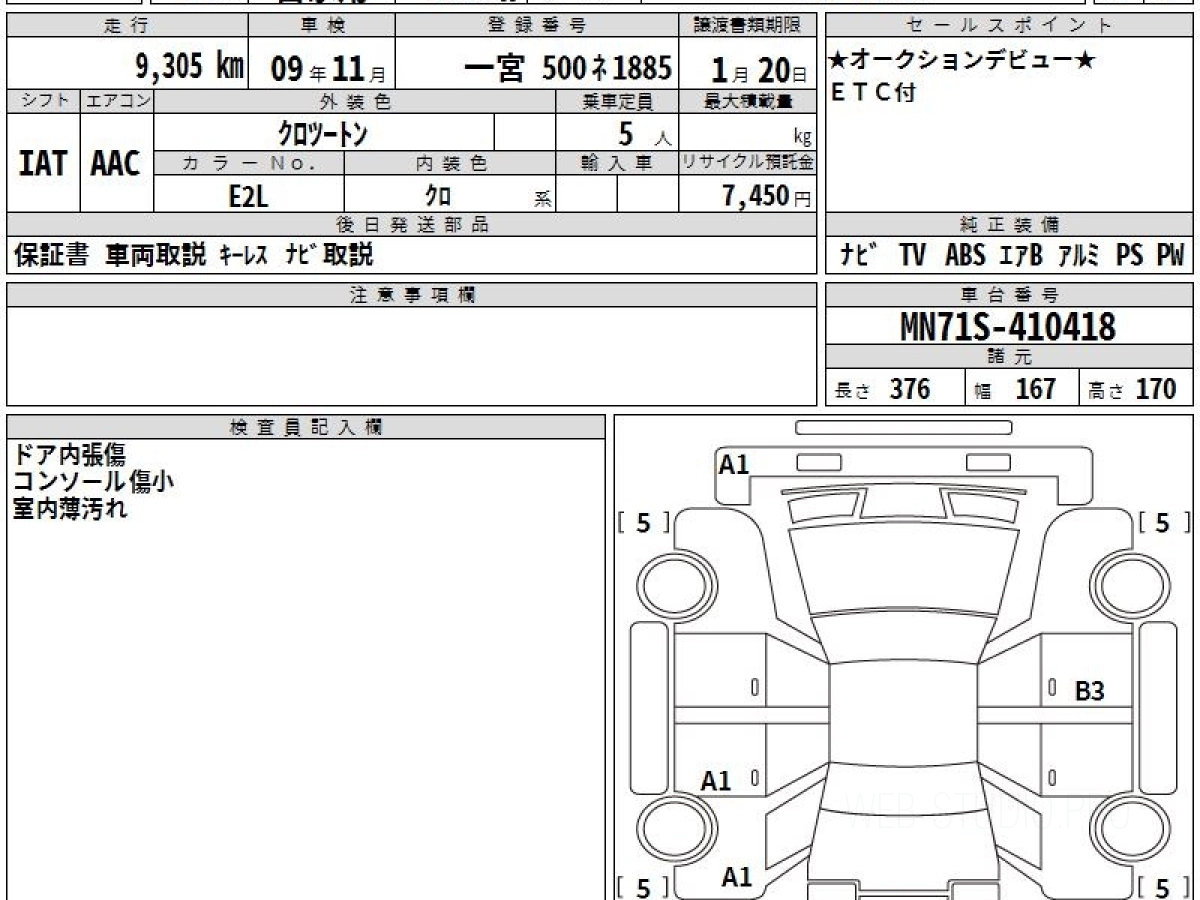The width and height of the screenshot is (1200, 900).
Task: Select the length value 376
Action: (x=909, y=389)
